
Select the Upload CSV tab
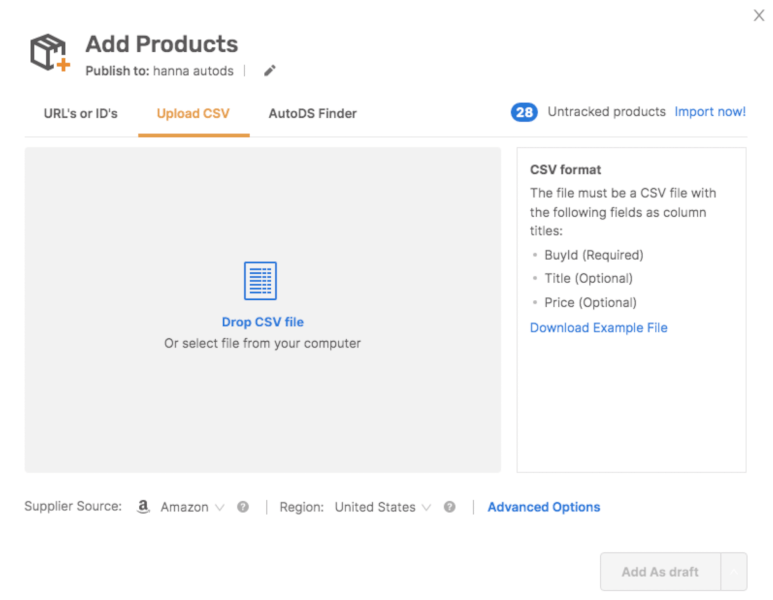pyautogui.click(x=193, y=113)
